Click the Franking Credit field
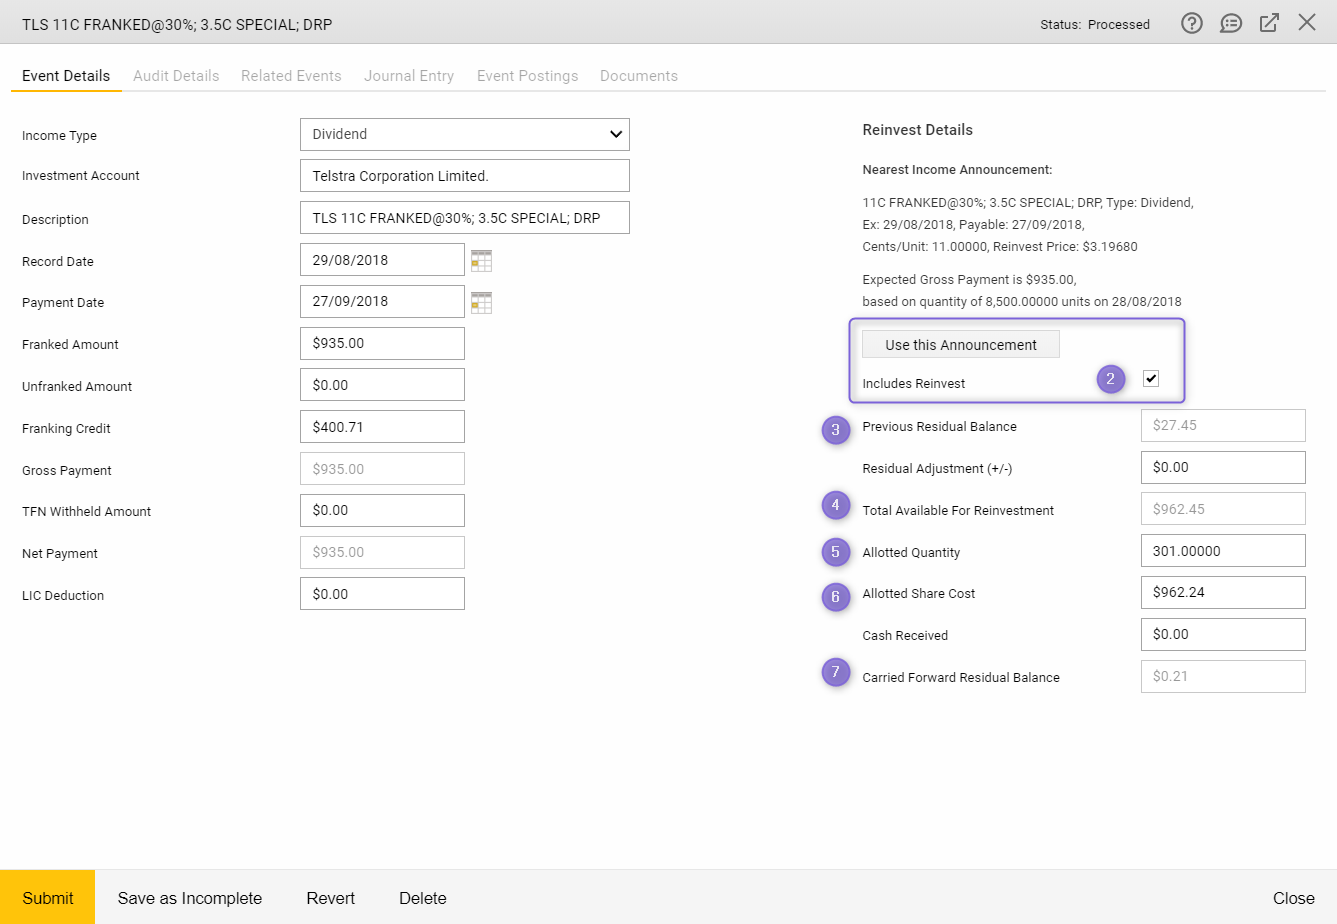The width and height of the screenshot is (1337, 924). tap(382, 427)
